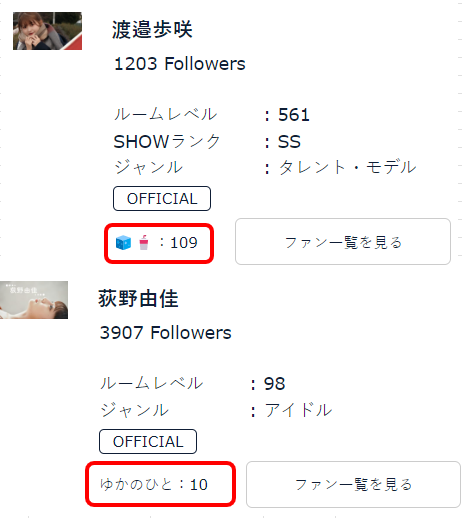Click the name 渡邉歩咲
The image size is (462, 518).
(x=152, y=30)
